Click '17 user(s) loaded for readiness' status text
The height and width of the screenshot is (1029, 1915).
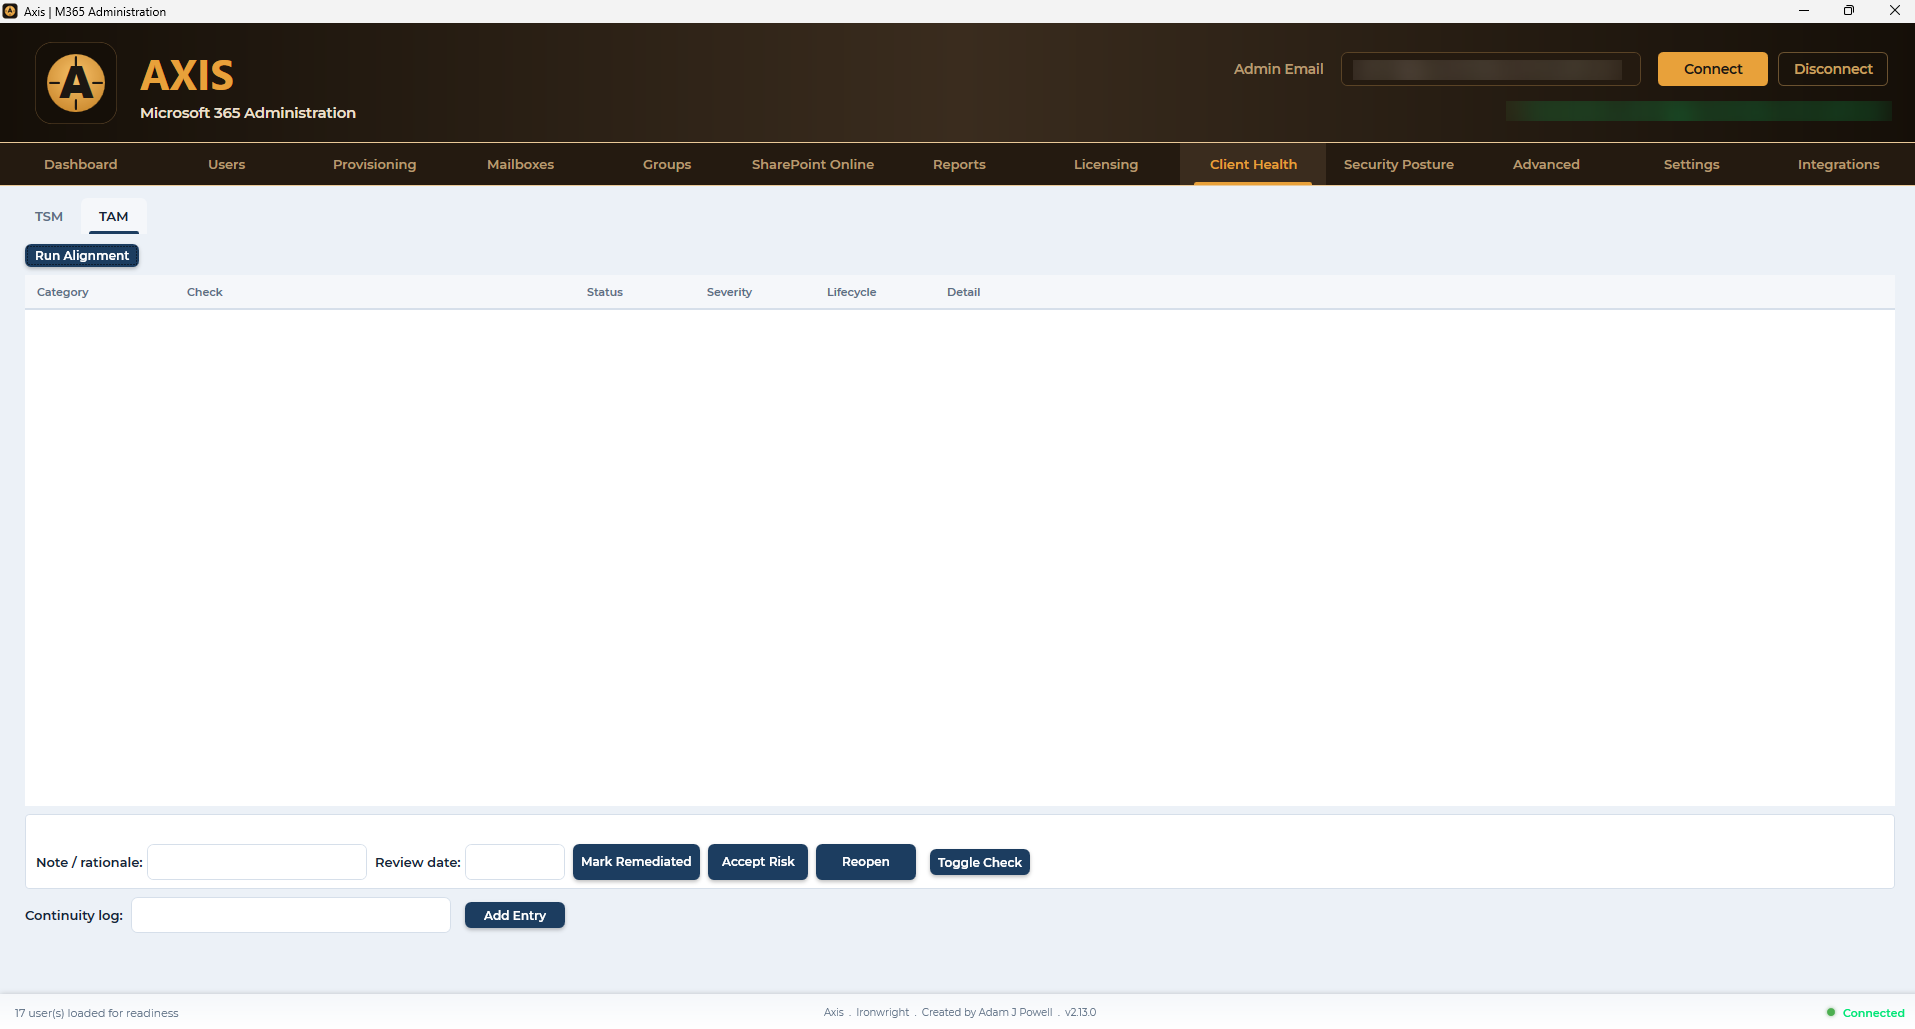pyautogui.click(x=97, y=1013)
